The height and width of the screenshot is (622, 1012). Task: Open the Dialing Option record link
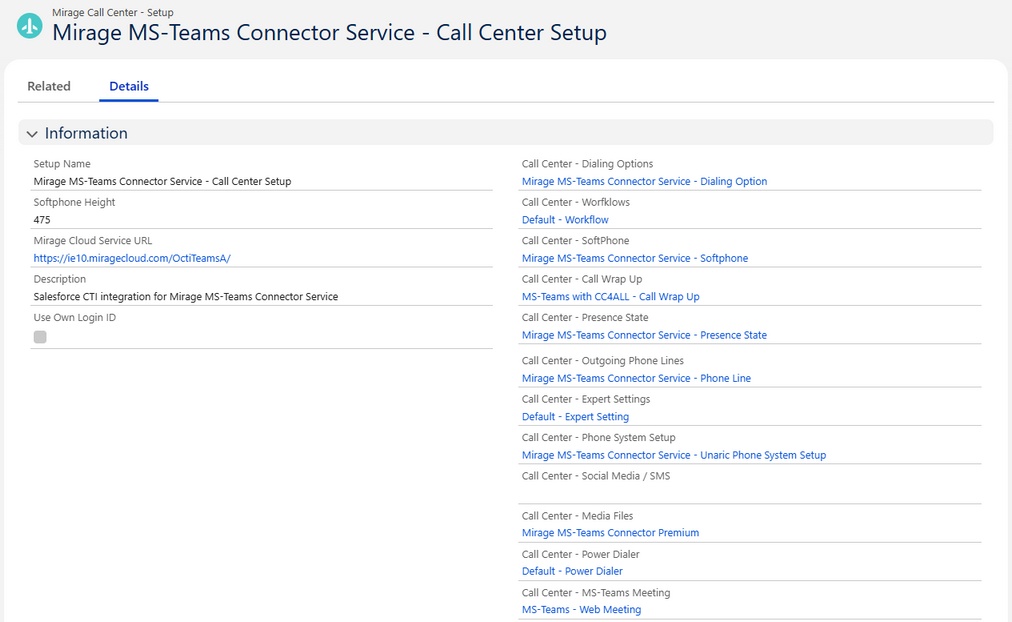pos(645,181)
